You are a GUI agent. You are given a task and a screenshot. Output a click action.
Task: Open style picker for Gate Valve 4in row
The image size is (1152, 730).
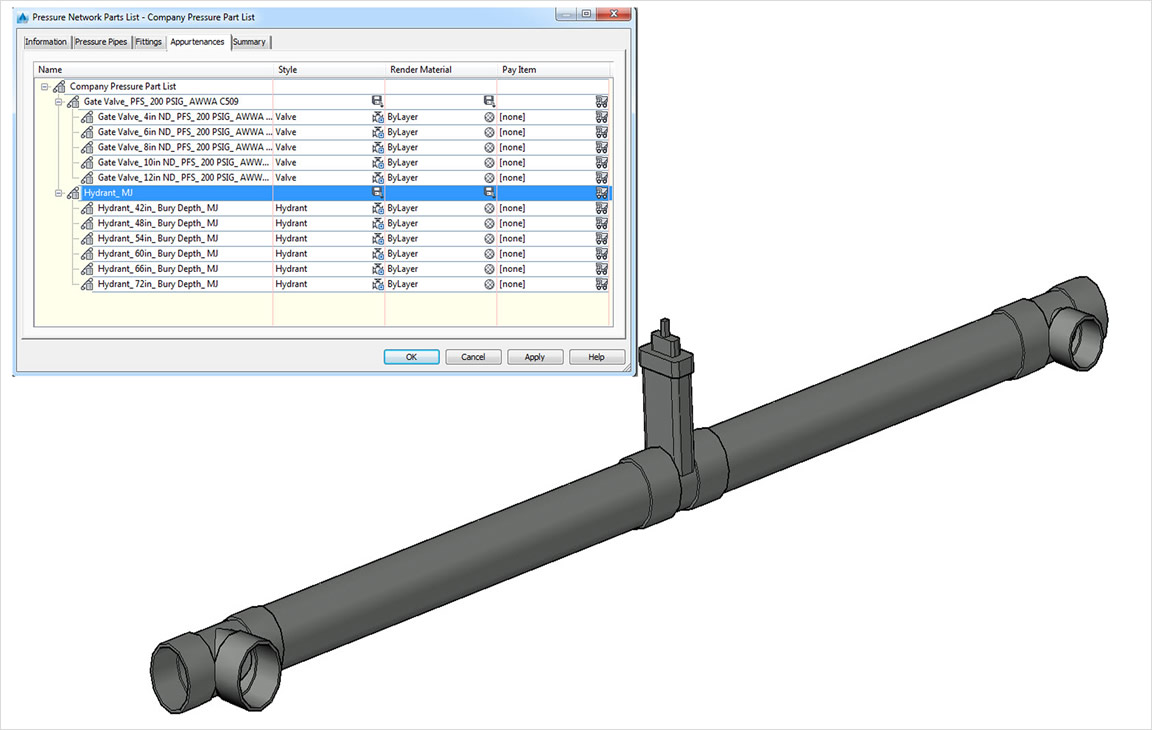tap(378, 118)
